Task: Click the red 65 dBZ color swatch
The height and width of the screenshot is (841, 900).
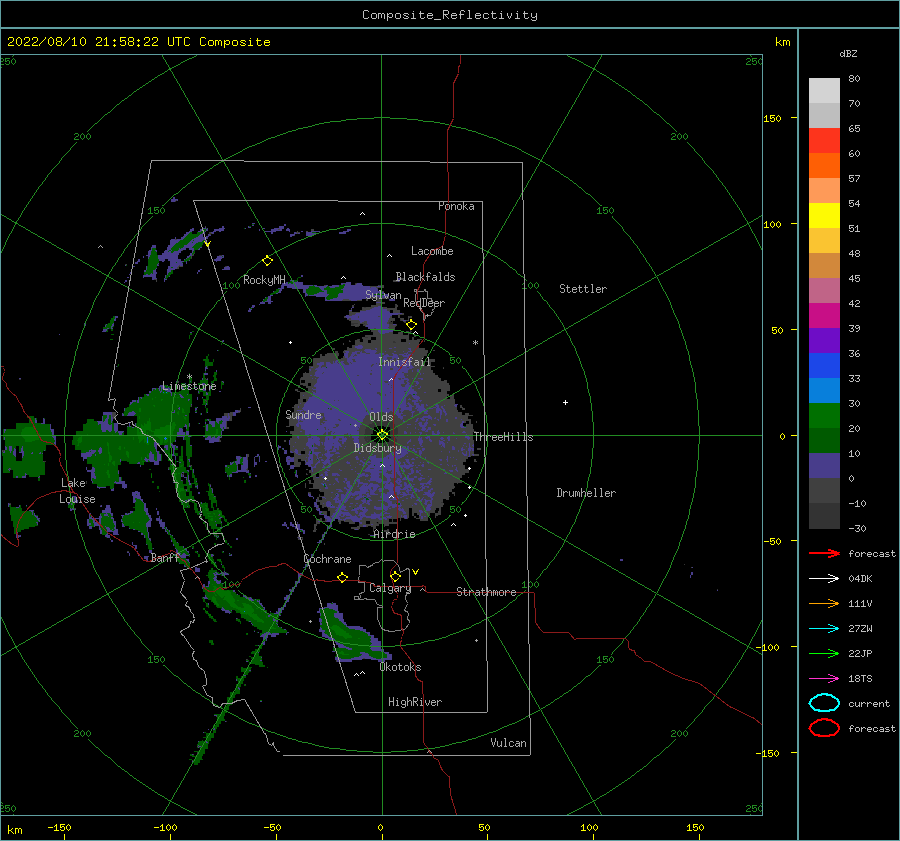Action: click(x=824, y=141)
